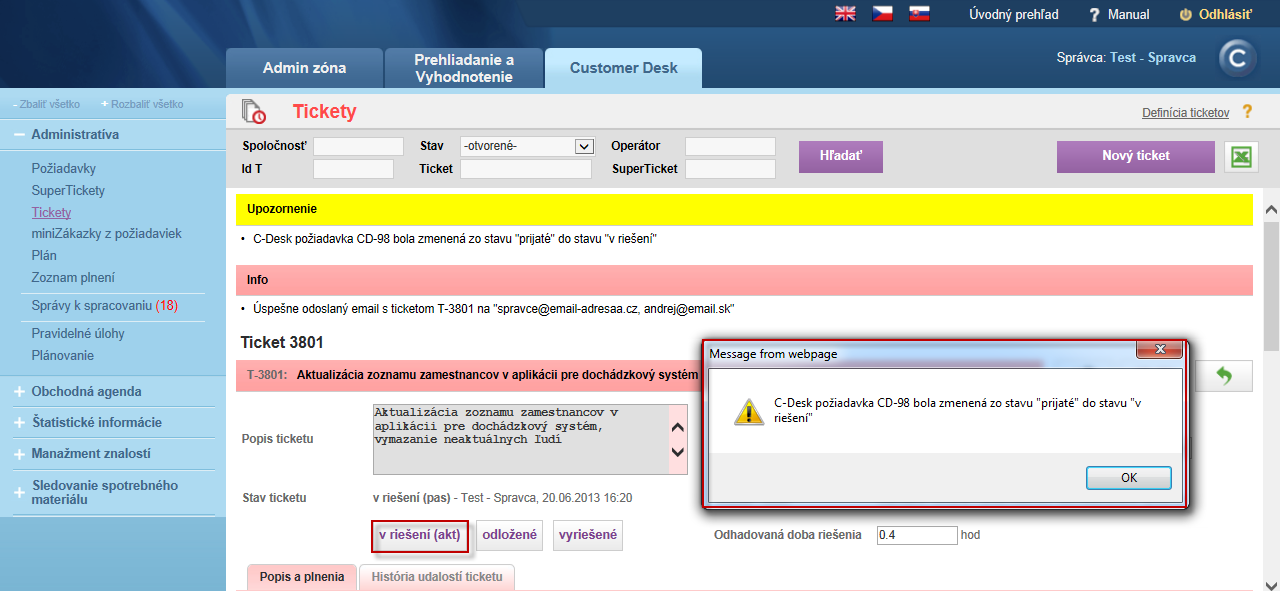Open the Manual link

(1129, 15)
